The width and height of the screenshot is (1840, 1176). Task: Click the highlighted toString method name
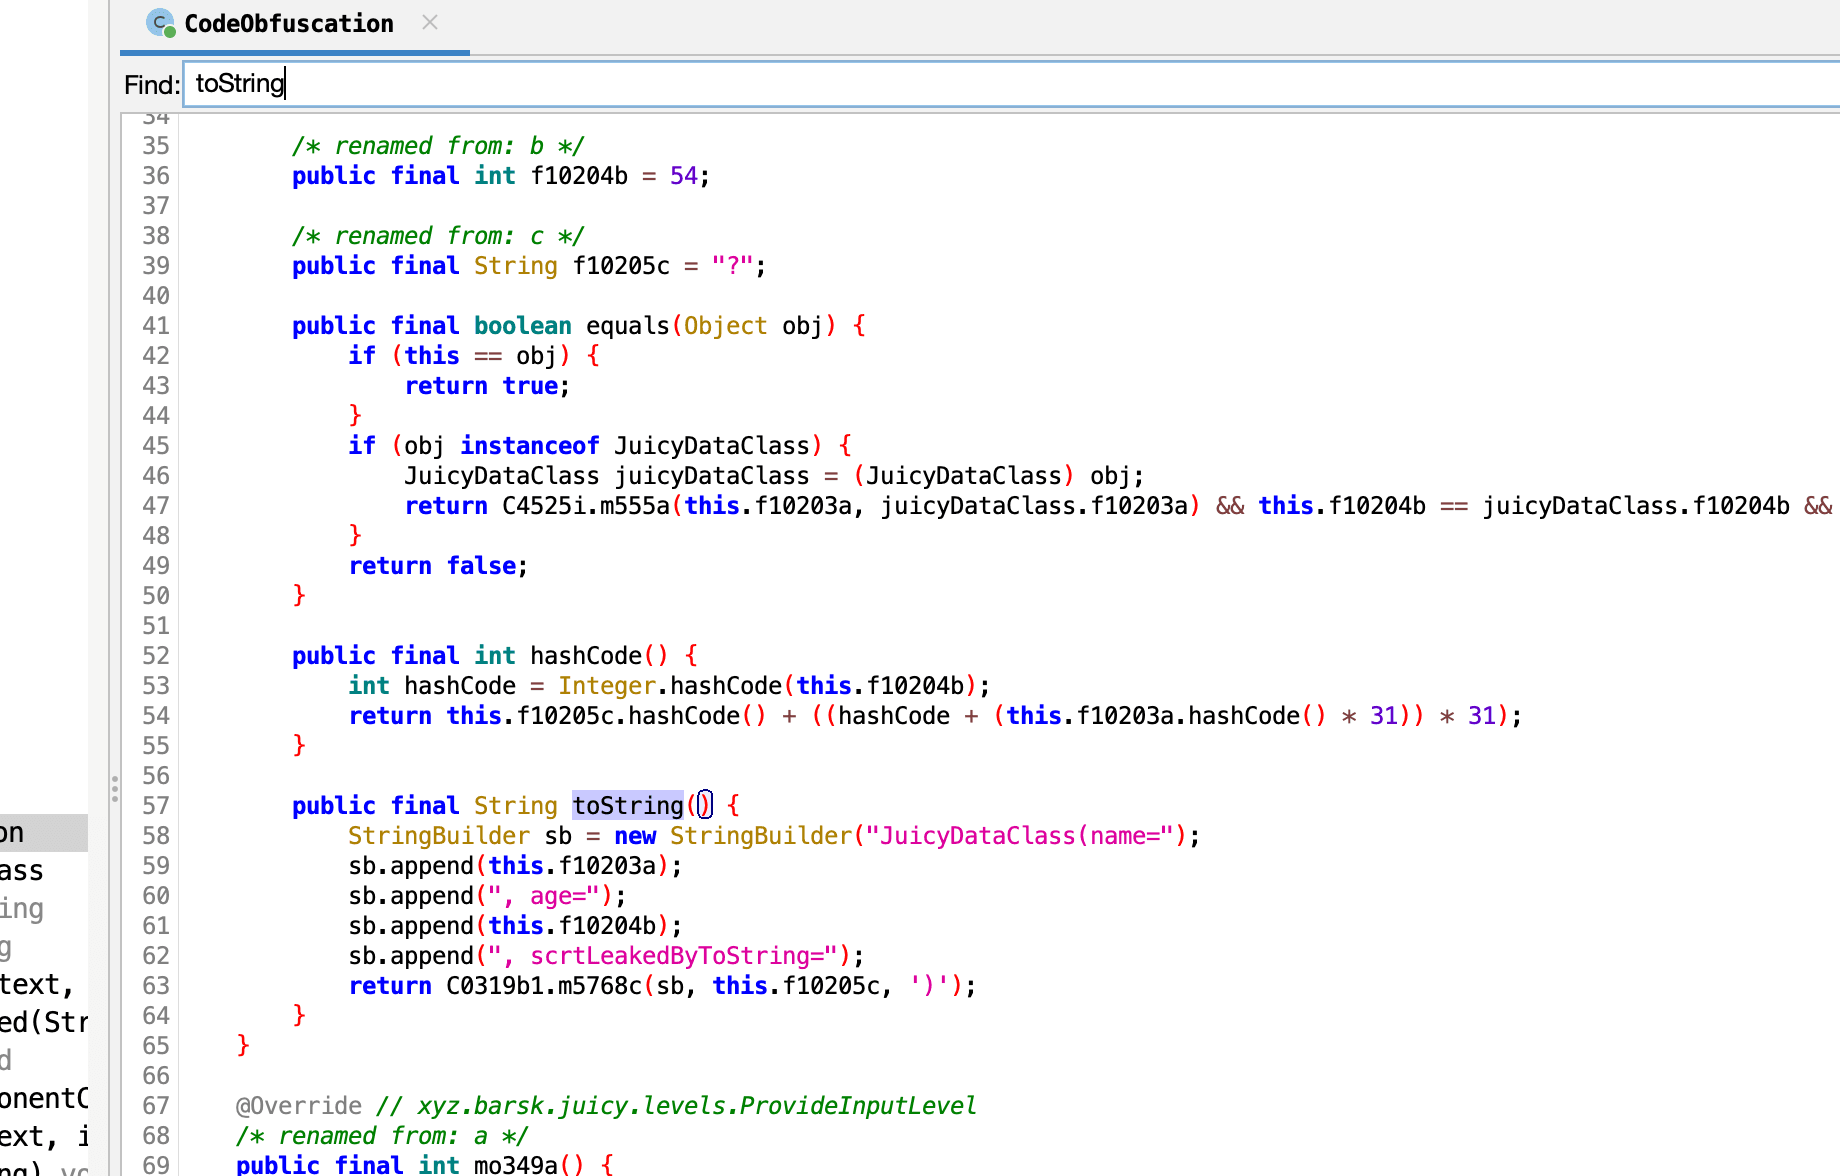click(628, 805)
